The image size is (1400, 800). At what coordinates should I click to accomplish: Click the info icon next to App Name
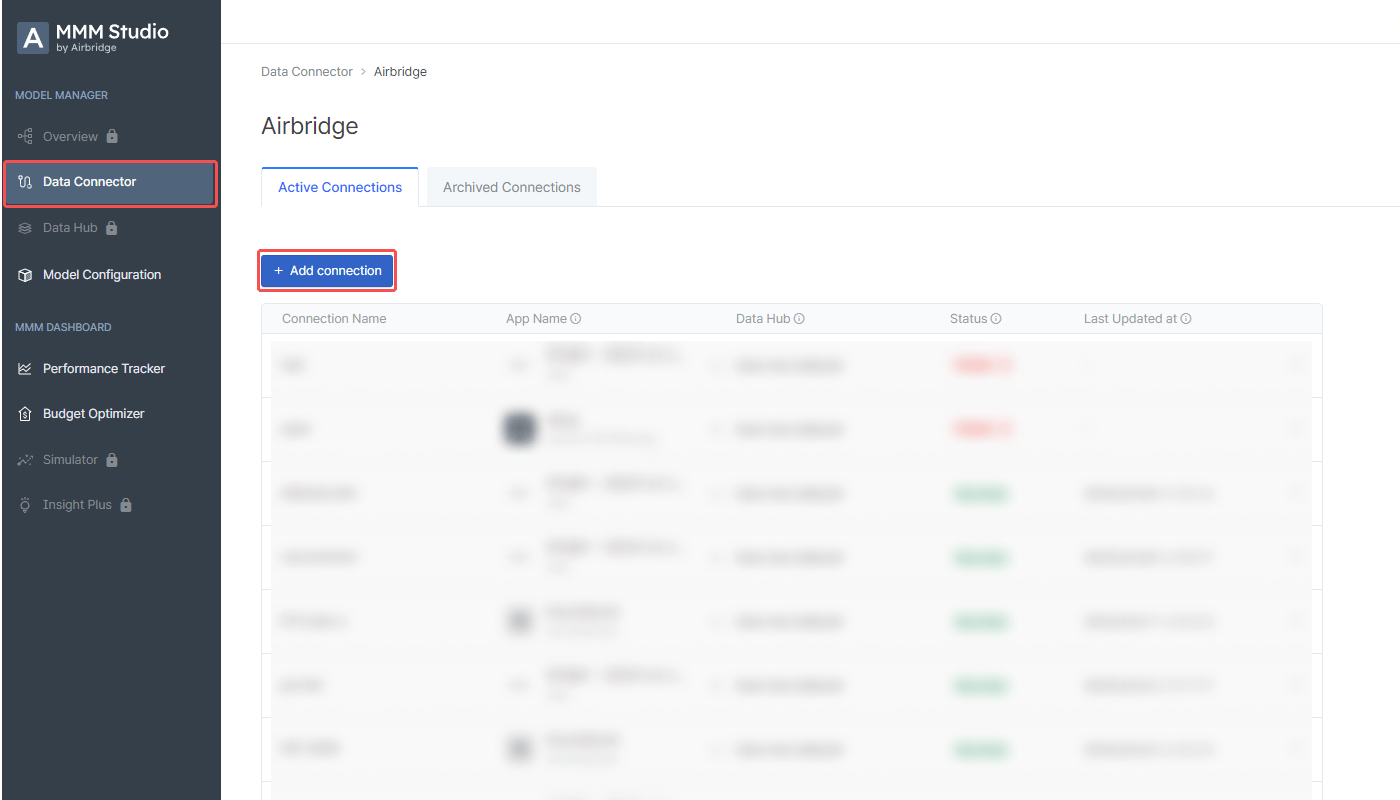point(576,319)
